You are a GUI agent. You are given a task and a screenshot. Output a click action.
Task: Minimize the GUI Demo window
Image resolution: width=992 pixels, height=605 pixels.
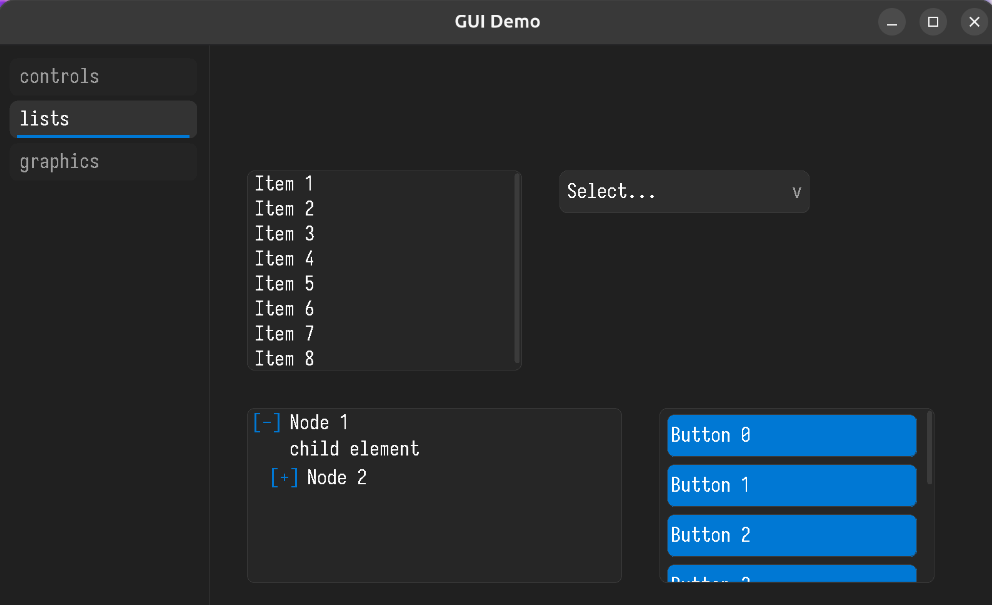(x=892, y=22)
